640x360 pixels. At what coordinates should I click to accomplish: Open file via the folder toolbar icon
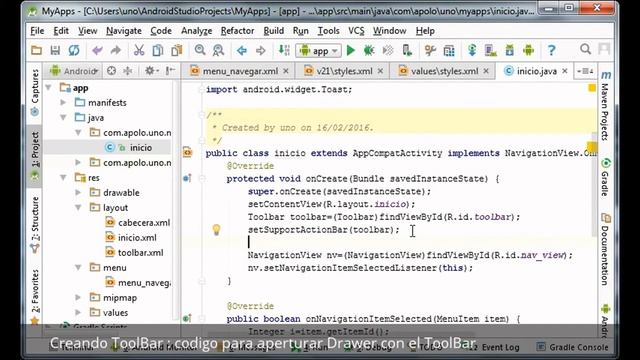[36, 51]
